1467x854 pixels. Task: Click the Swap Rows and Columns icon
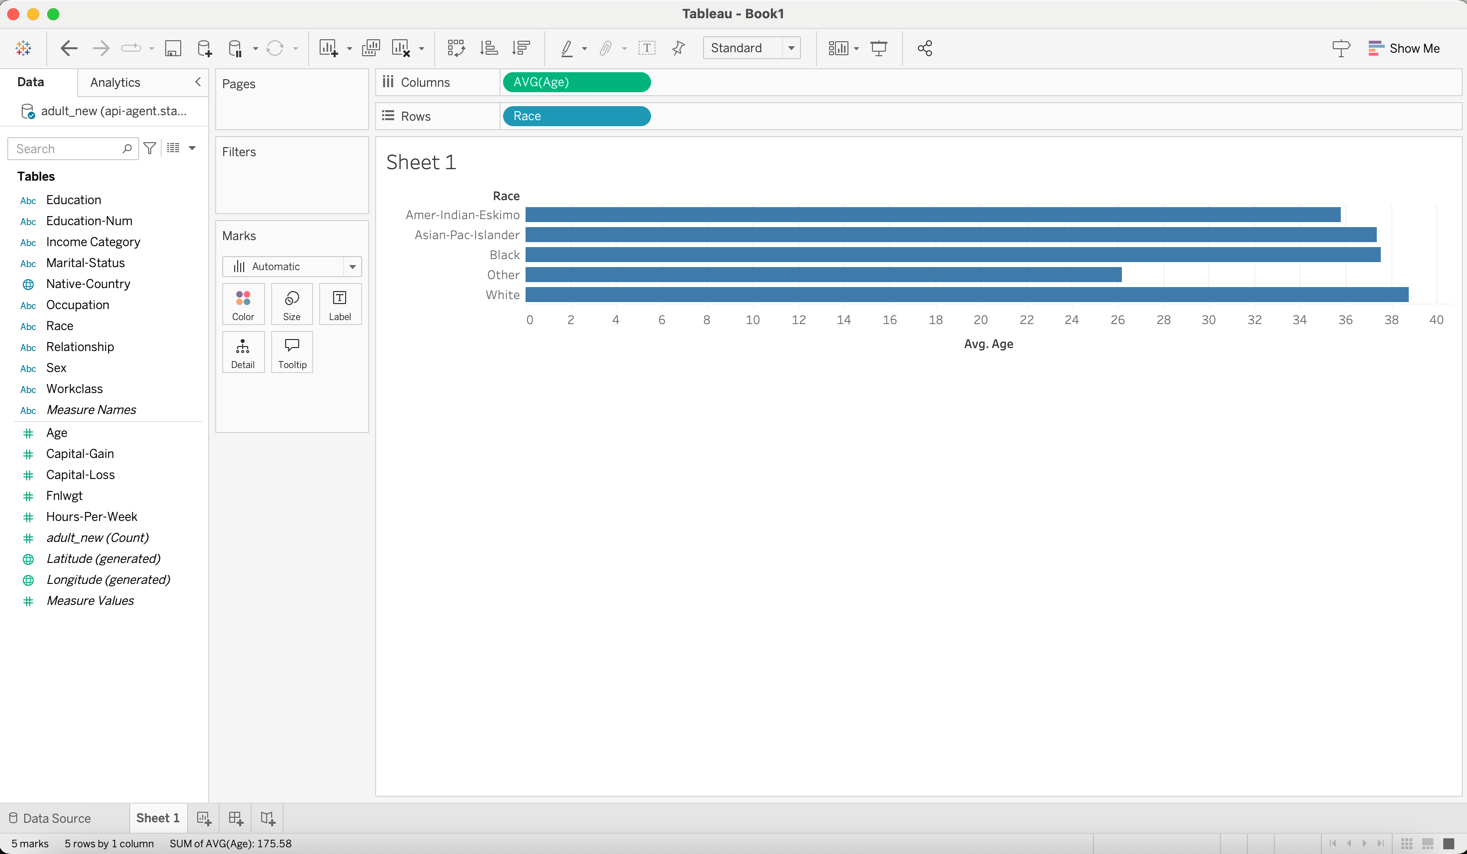coord(456,48)
